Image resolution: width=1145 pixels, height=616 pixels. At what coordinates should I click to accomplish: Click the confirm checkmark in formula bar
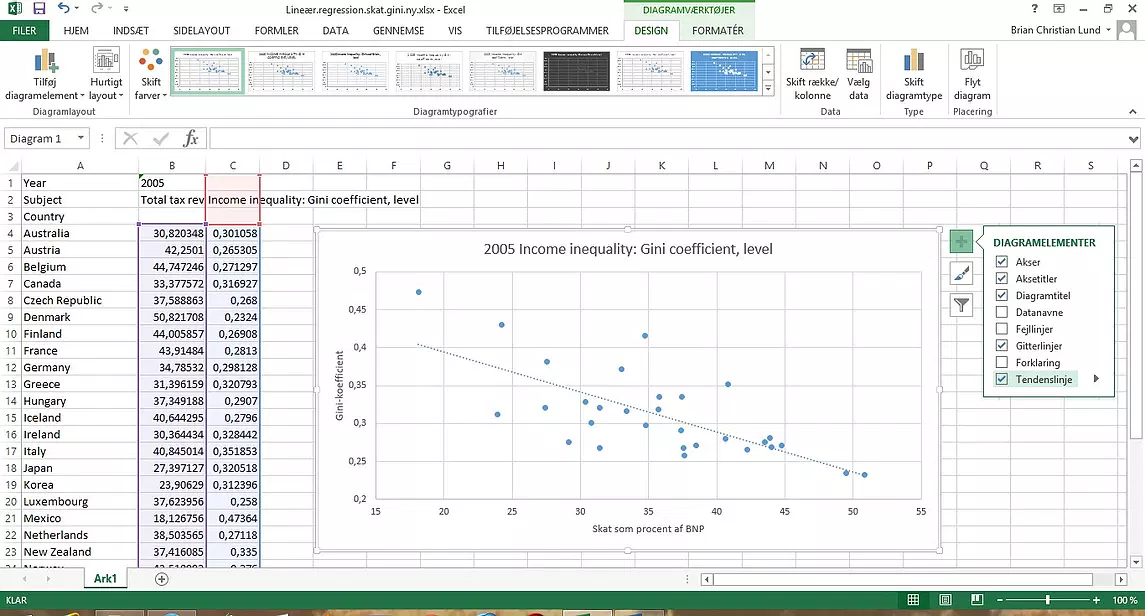click(161, 139)
